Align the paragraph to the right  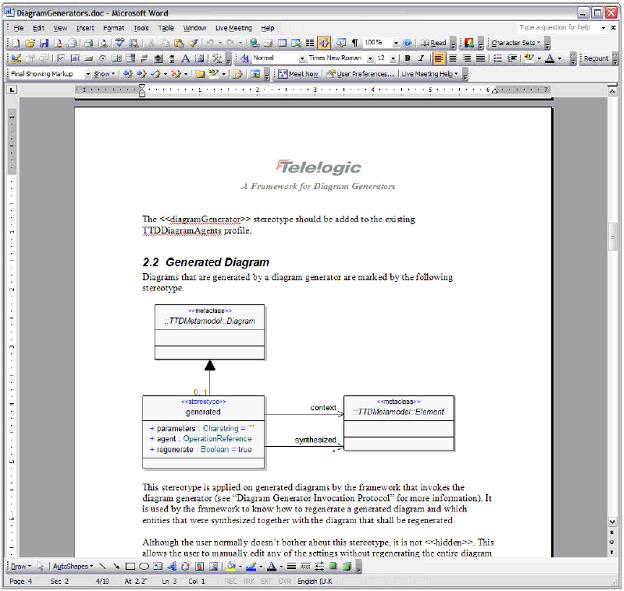tap(467, 59)
